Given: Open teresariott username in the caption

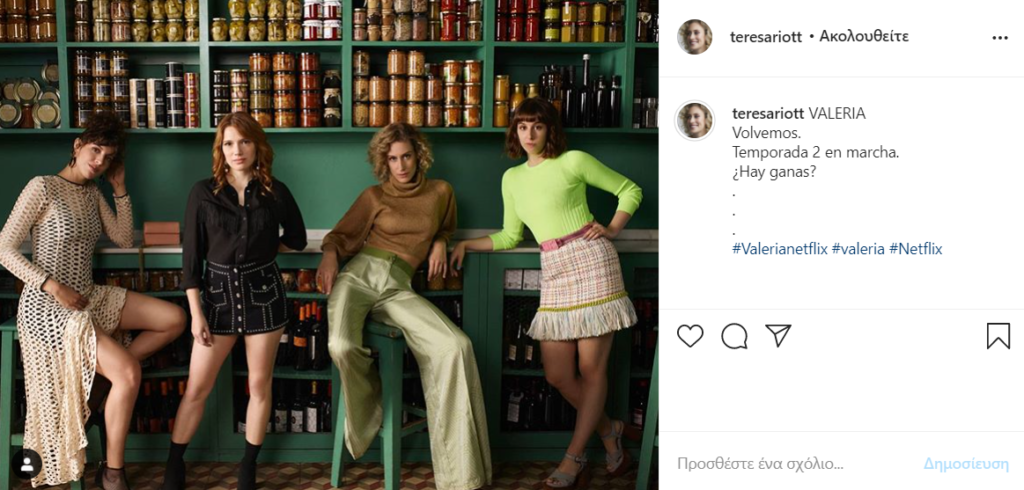Looking at the screenshot, I should [x=768, y=113].
